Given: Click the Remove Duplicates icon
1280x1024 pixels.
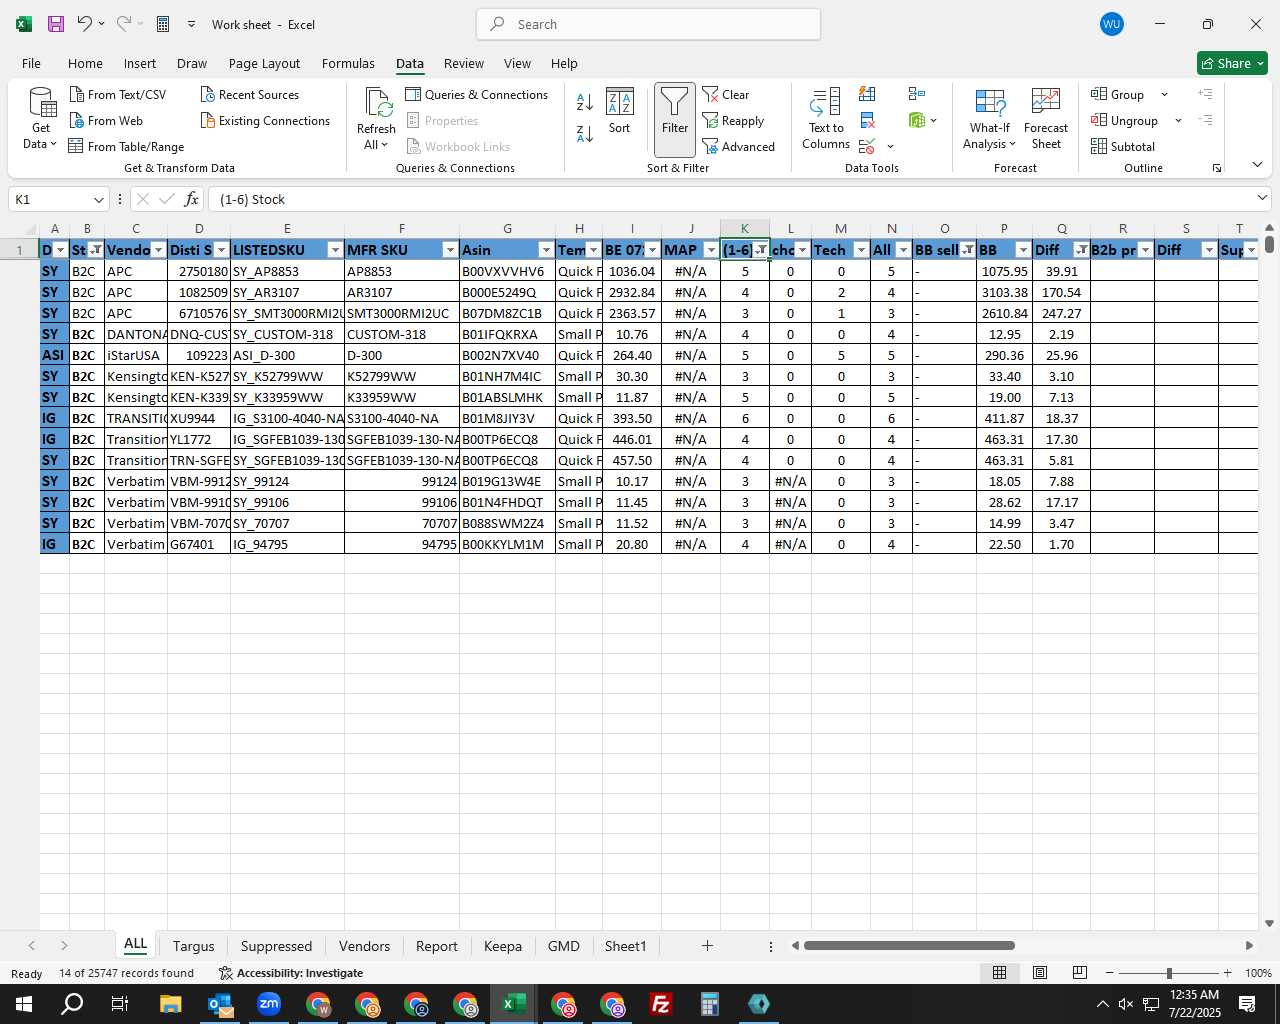Looking at the screenshot, I should [867, 120].
